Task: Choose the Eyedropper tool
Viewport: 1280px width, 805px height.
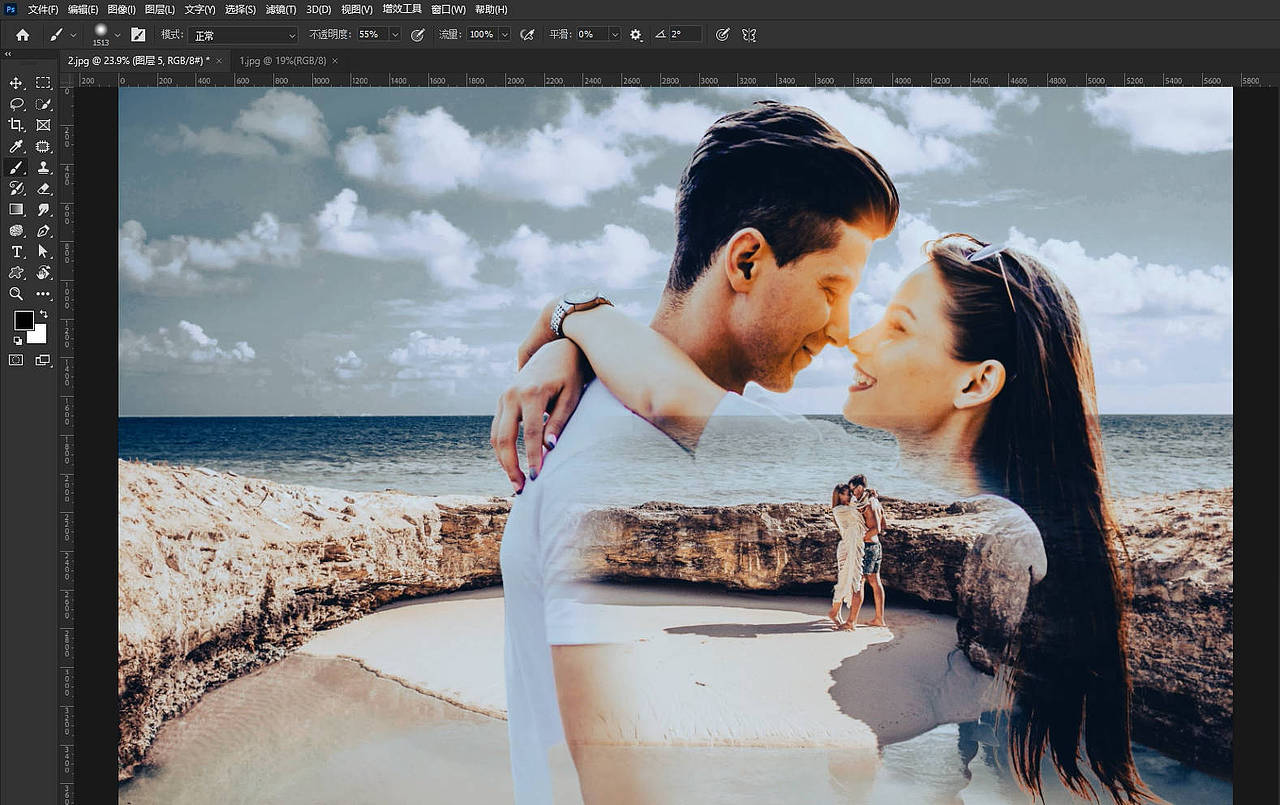Action: (16, 147)
